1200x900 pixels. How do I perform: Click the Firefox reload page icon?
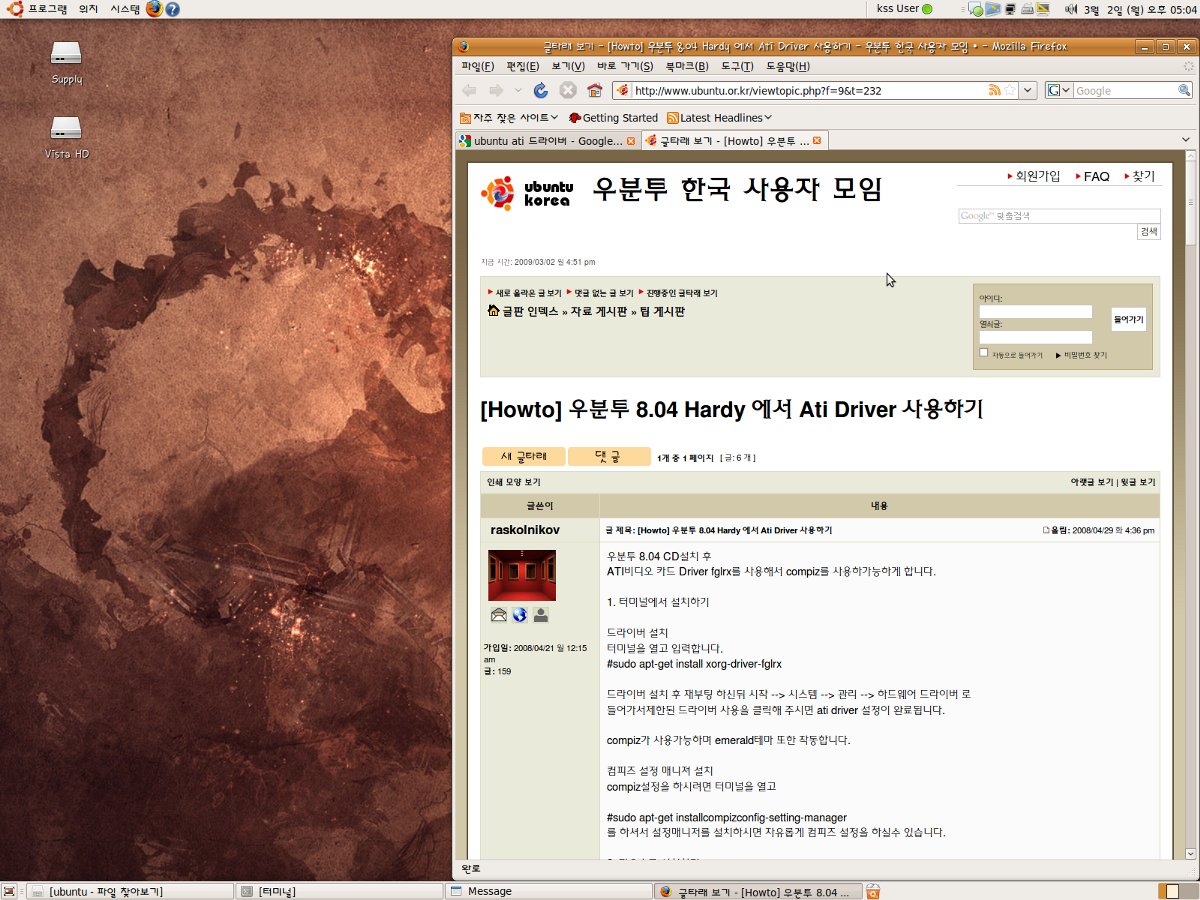(x=541, y=90)
